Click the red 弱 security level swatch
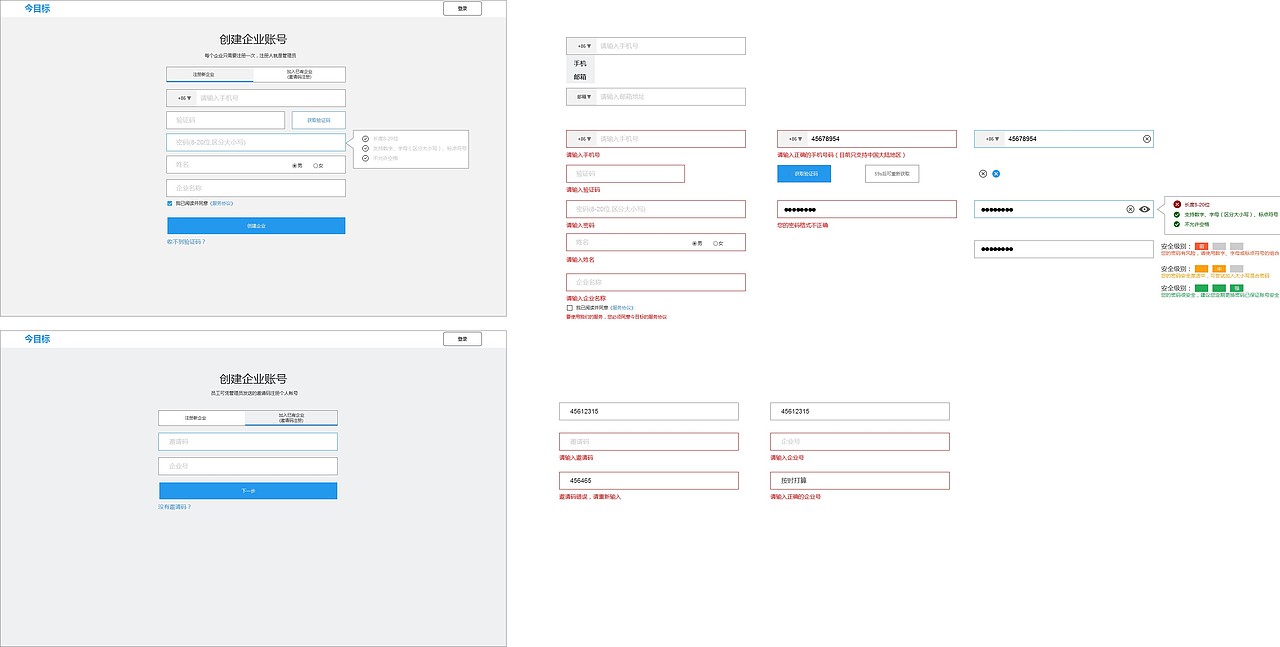The image size is (1280, 647). point(1201,246)
